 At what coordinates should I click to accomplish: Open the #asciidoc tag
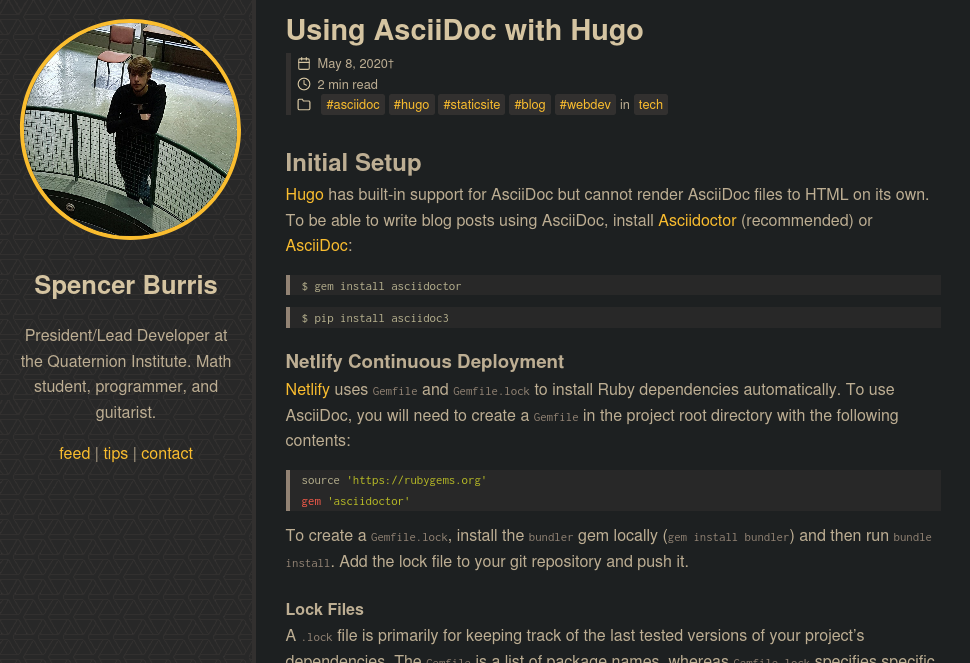(353, 105)
